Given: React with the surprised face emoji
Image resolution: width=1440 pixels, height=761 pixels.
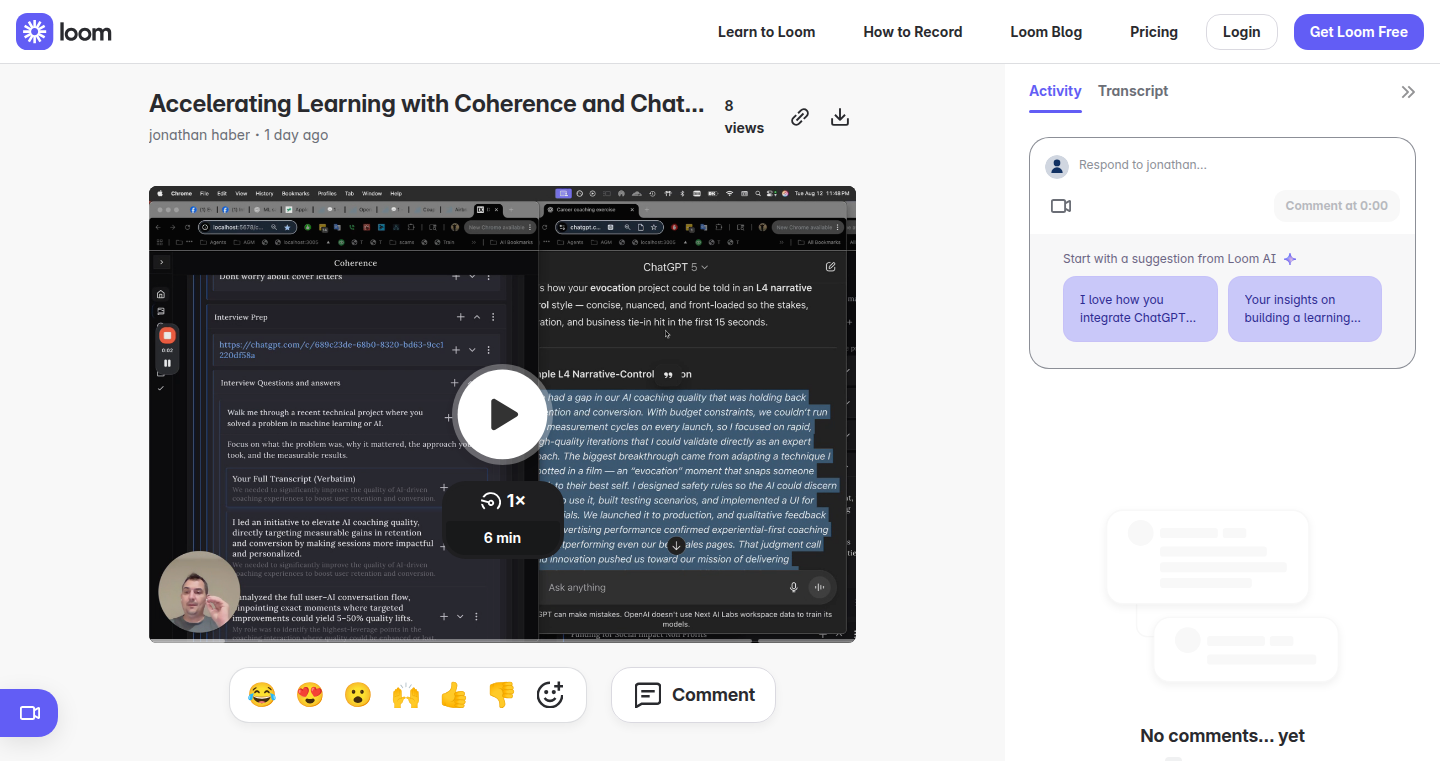Looking at the screenshot, I should pos(358,695).
